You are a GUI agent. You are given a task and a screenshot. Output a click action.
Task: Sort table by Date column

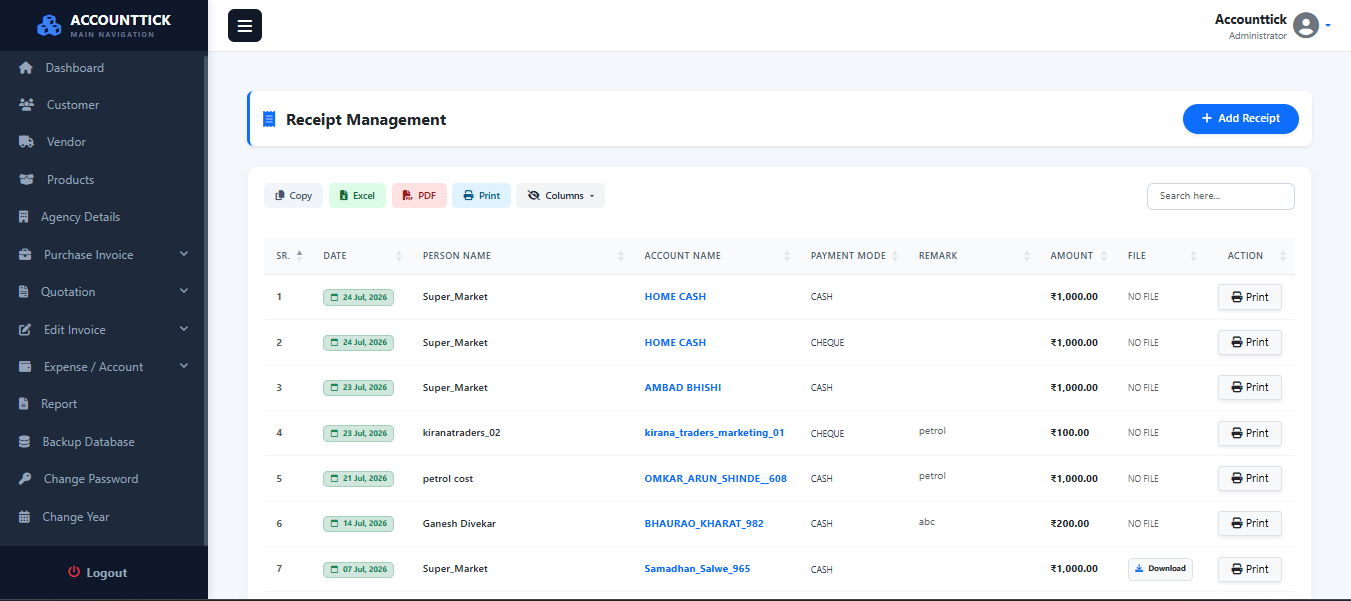click(361, 256)
